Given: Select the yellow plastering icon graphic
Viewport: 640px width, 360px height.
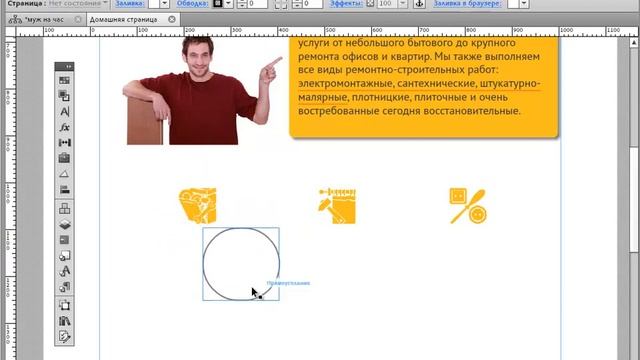Looking at the screenshot, I should click(x=198, y=205).
